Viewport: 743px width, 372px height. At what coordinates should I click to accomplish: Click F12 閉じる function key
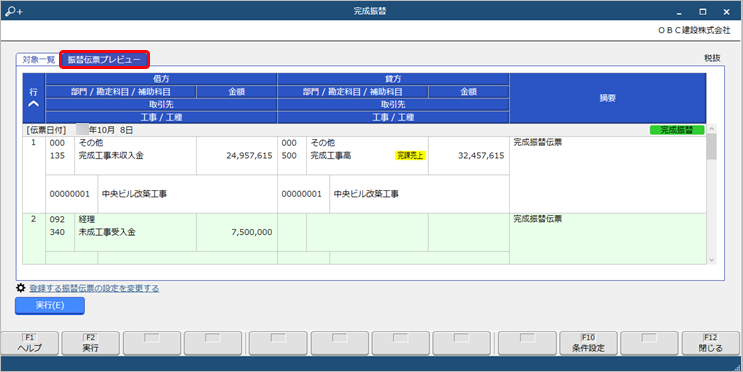(x=710, y=343)
